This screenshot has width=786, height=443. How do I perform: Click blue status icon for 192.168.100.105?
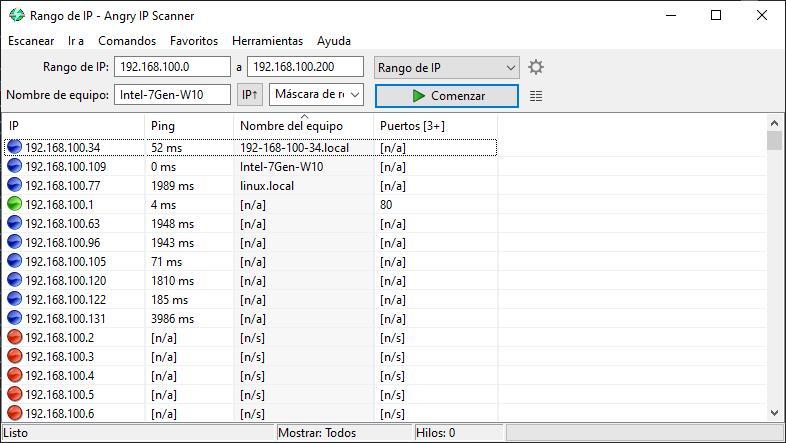coord(15,261)
